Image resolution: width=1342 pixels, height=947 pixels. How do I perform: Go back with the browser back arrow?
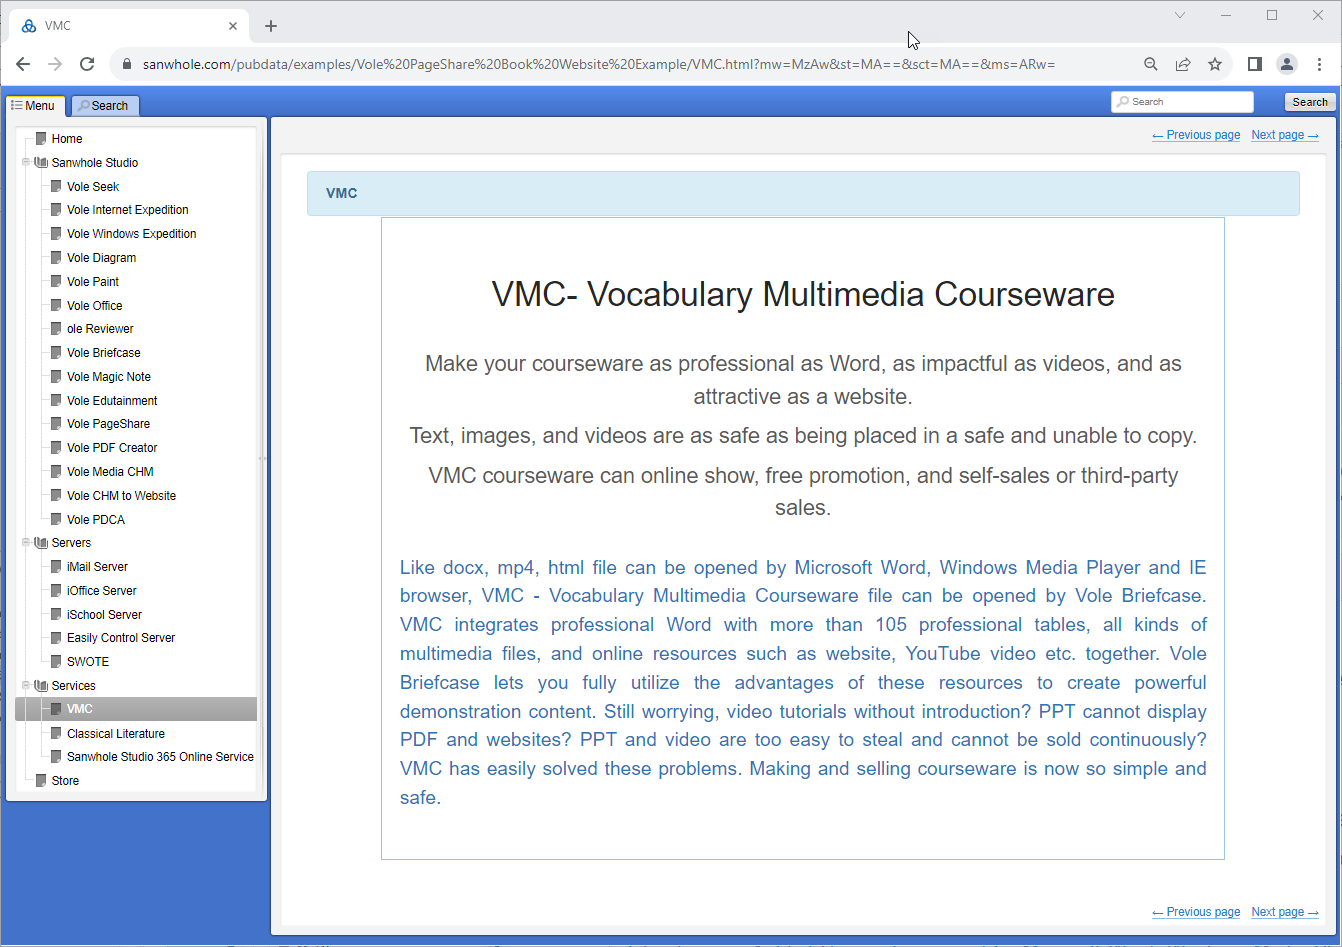23,64
